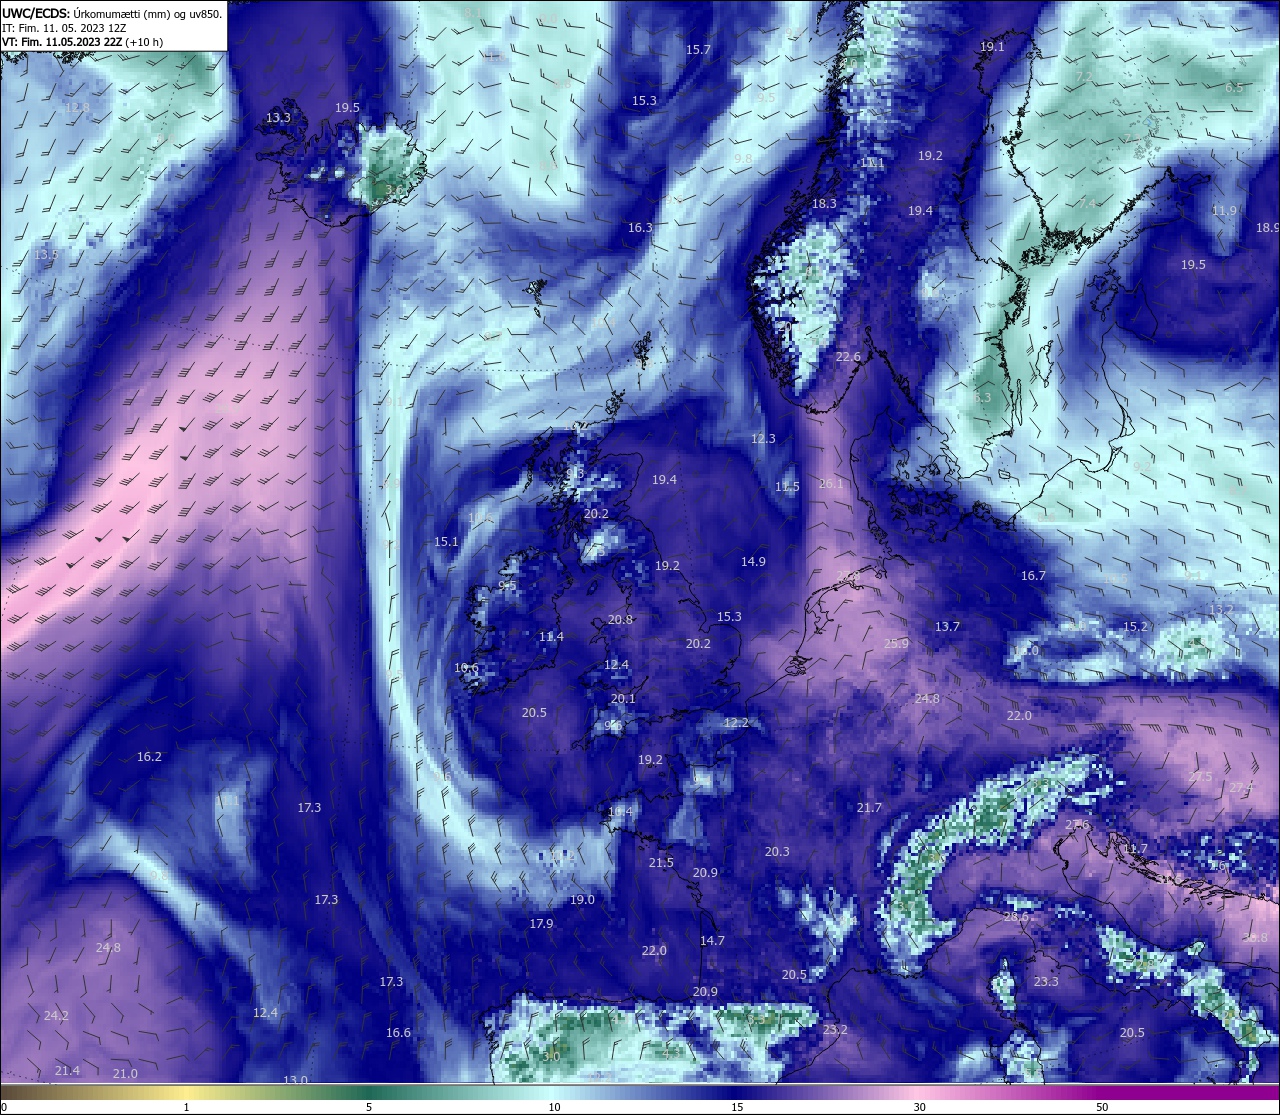The width and height of the screenshot is (1280, 1115).
Task: Click the map value 11.5
Action: click(x=788, y=487)
